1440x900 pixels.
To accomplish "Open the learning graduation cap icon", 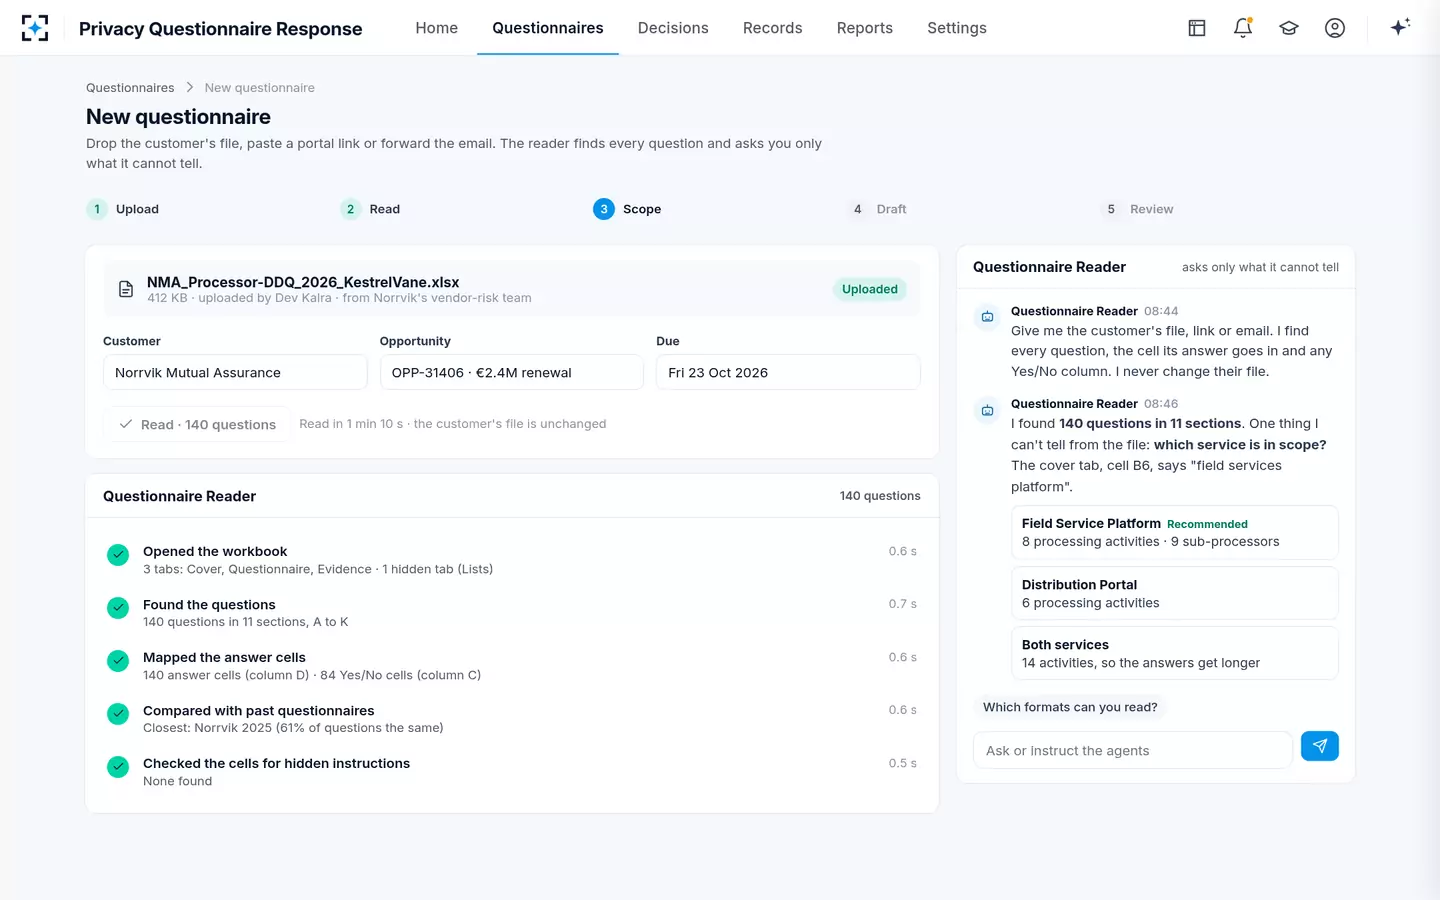I will pos(1289,28).
